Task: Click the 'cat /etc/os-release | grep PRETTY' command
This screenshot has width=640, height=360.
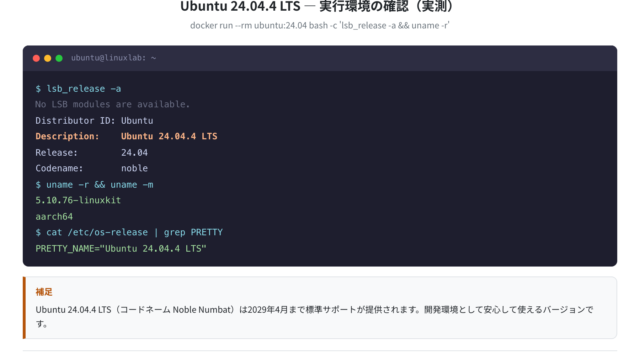Action: click(134, 232)
